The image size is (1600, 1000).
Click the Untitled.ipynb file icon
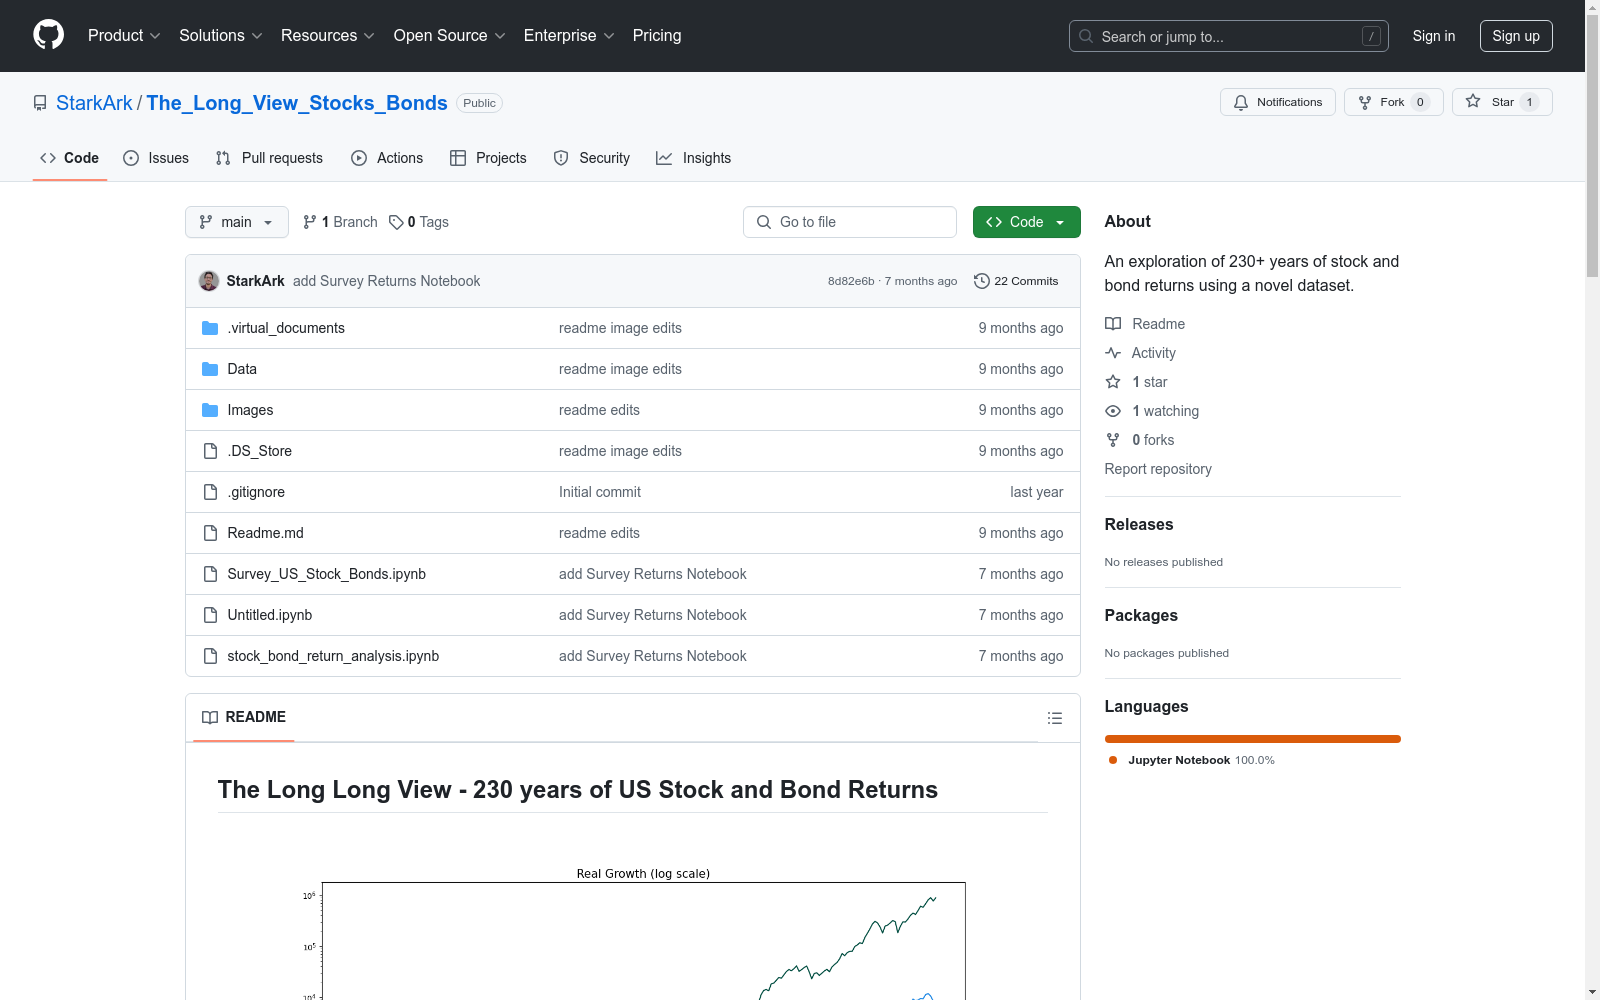pos(210,615)
